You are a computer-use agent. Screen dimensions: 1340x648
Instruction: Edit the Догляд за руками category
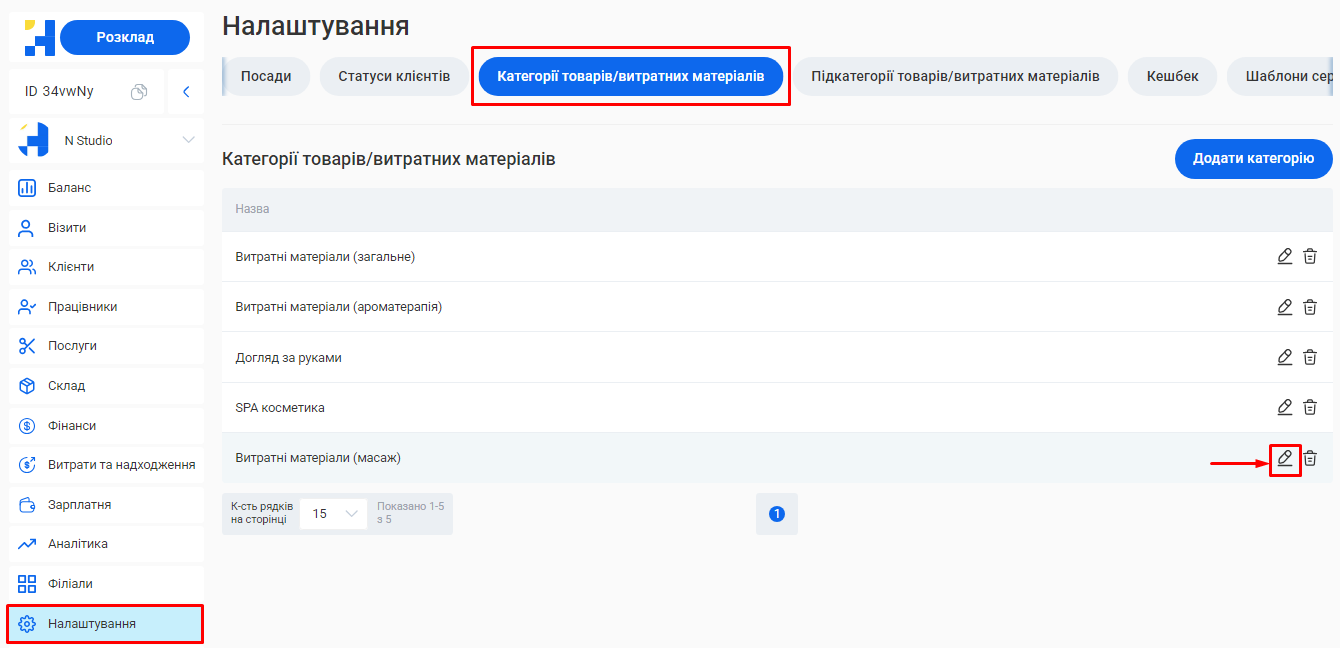pyautogui.click(x=1284, y=357)
